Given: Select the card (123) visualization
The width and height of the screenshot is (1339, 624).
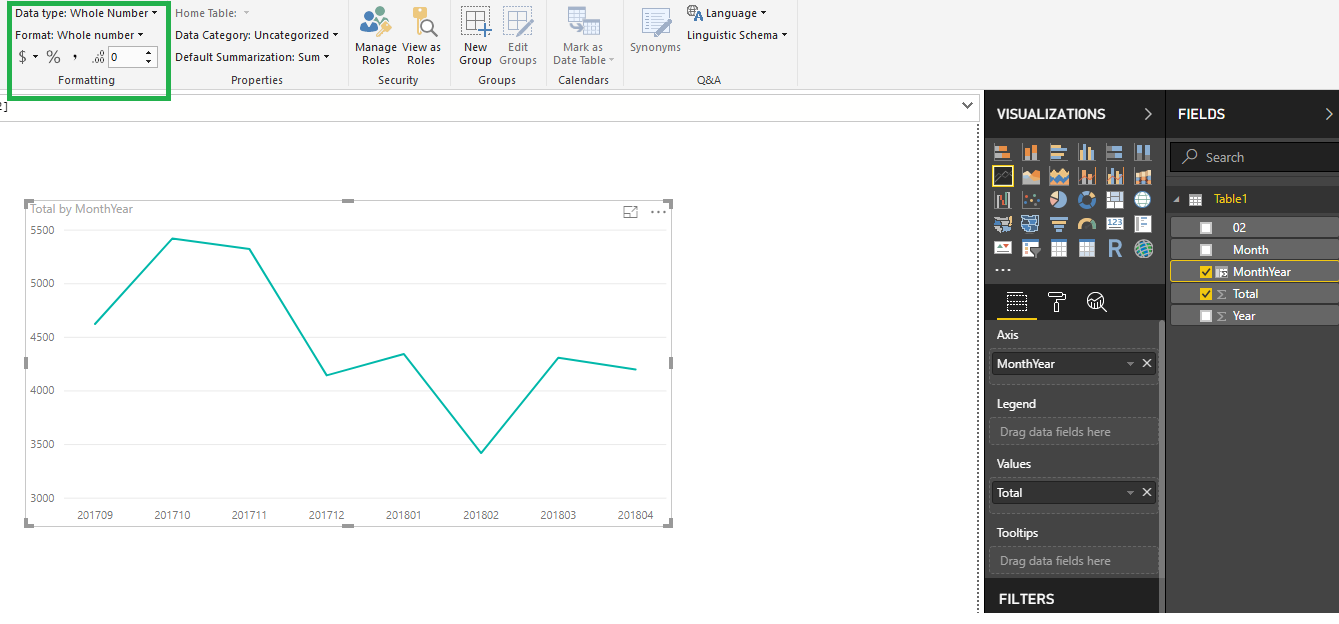Looking at the screenshot, I should coord(1114,225).
